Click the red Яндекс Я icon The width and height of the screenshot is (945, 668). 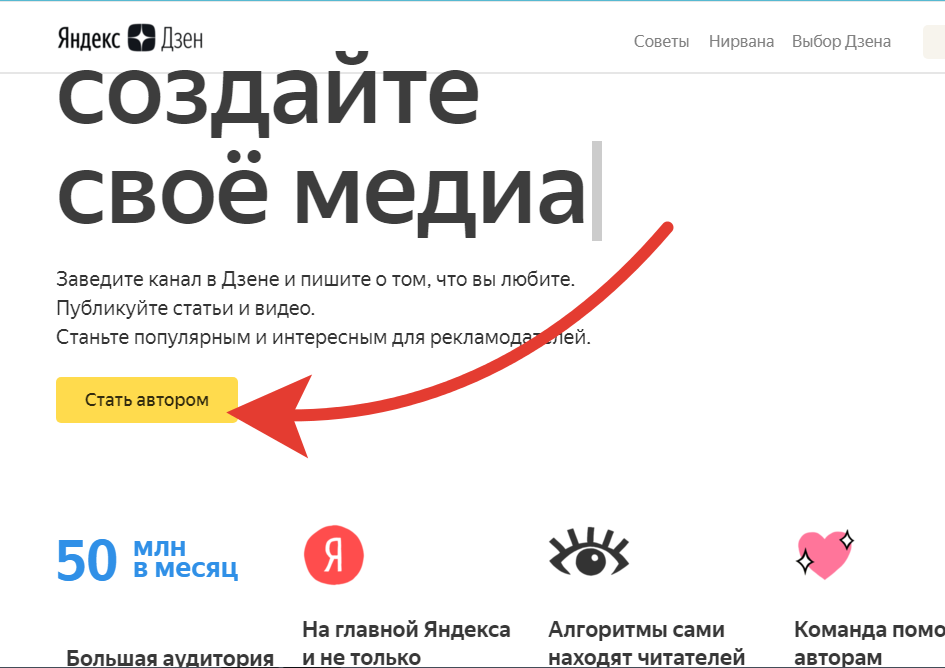[334, 555]
